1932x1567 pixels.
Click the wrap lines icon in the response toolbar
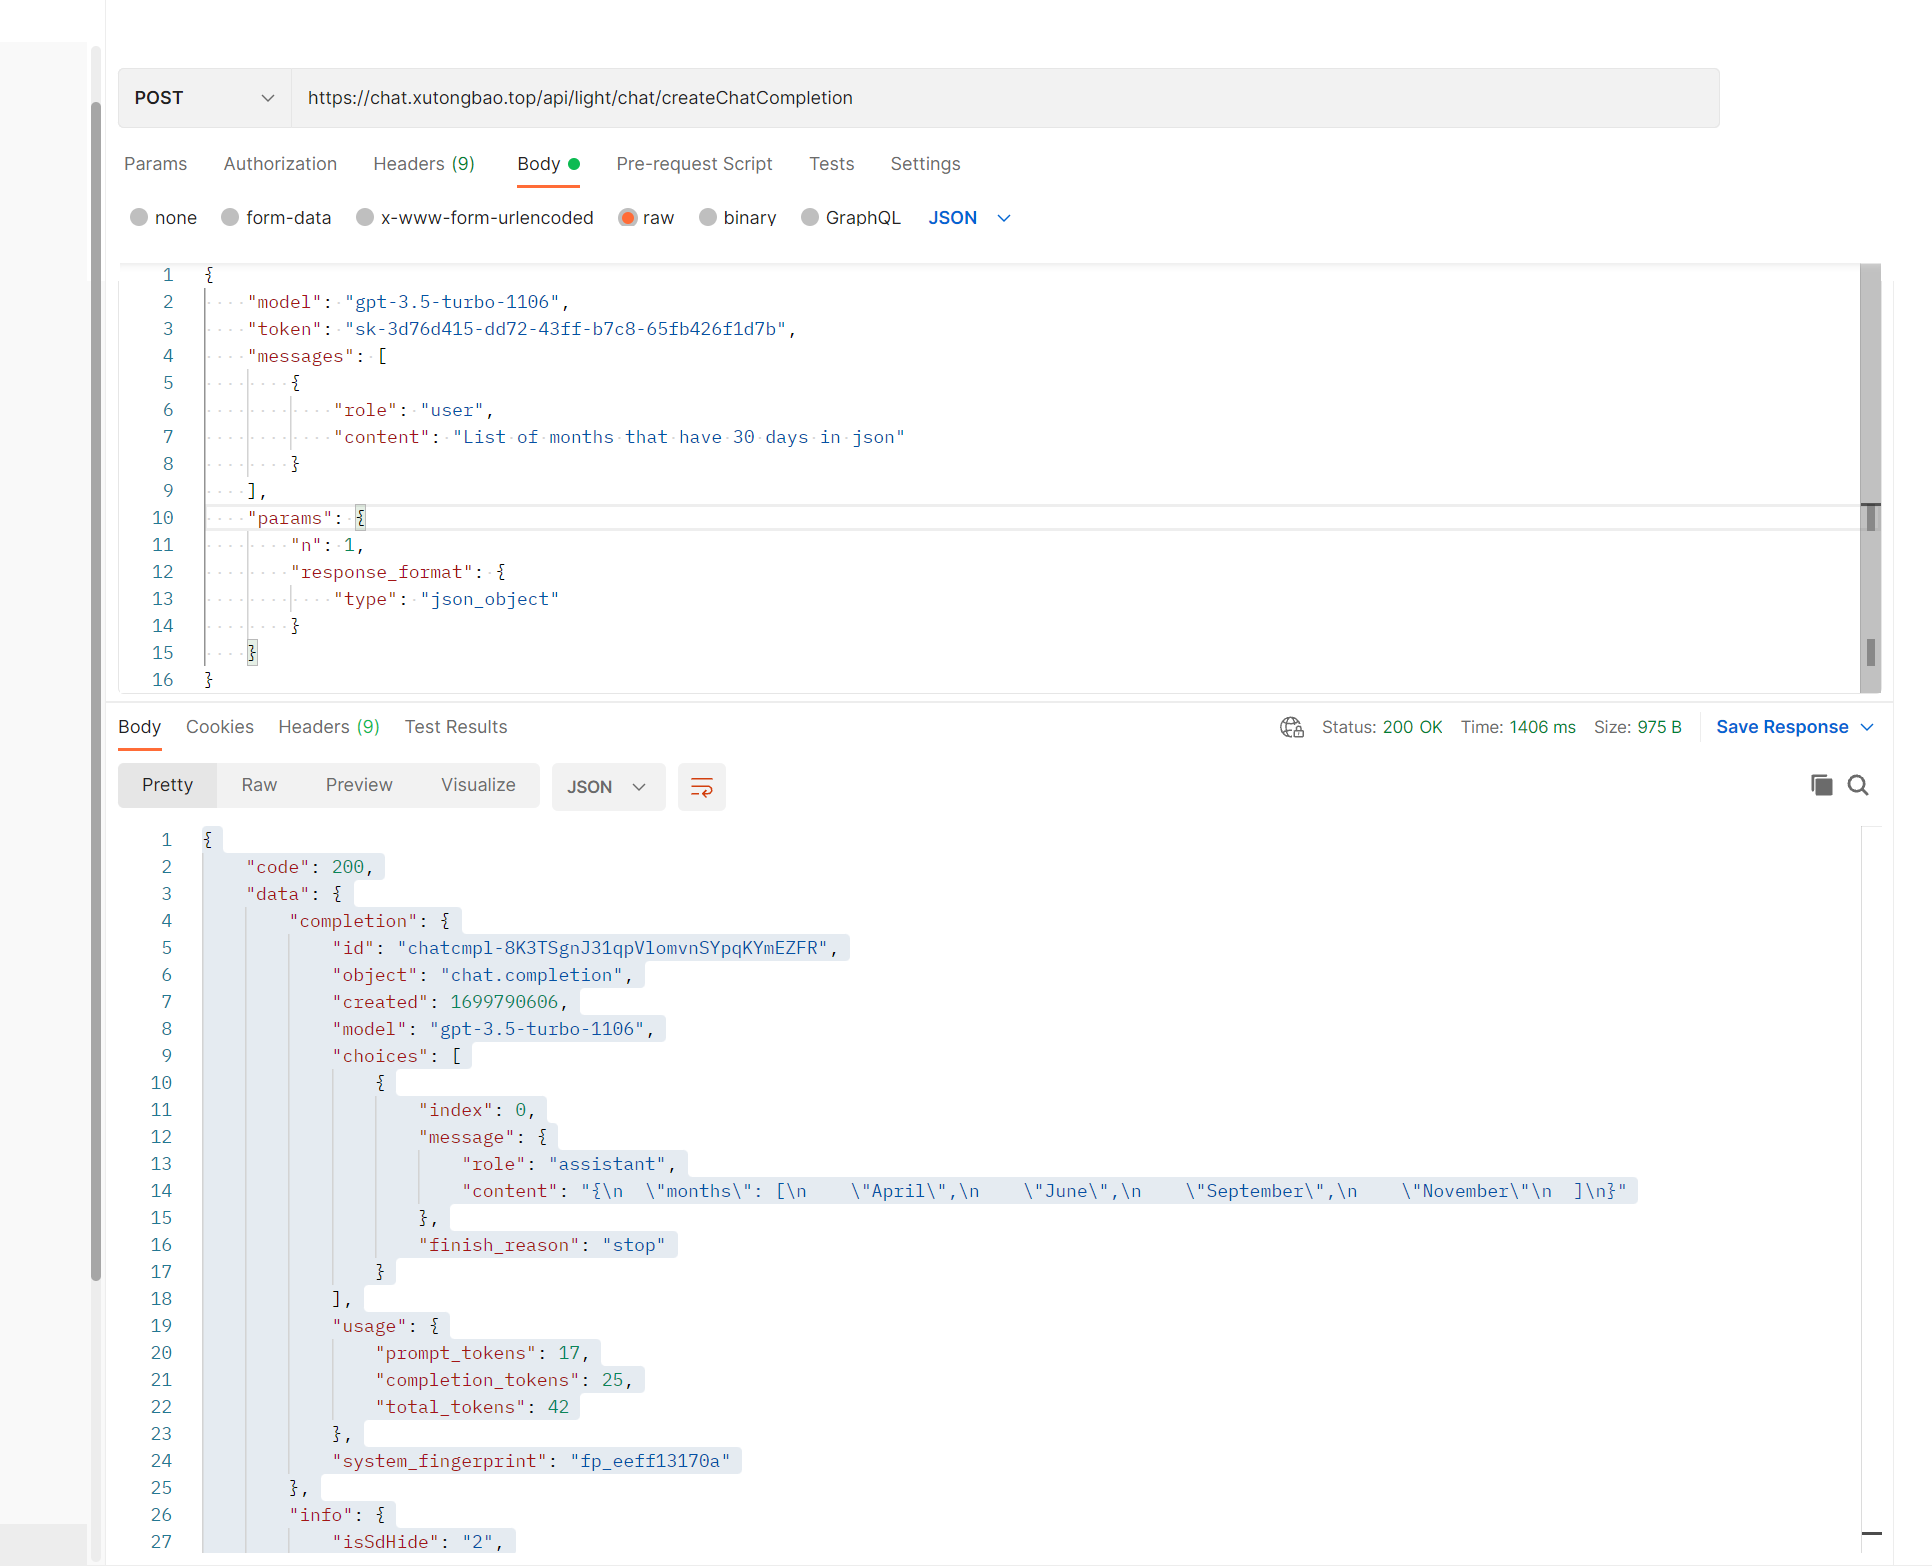pyautogui.click(x=701, y=787)
